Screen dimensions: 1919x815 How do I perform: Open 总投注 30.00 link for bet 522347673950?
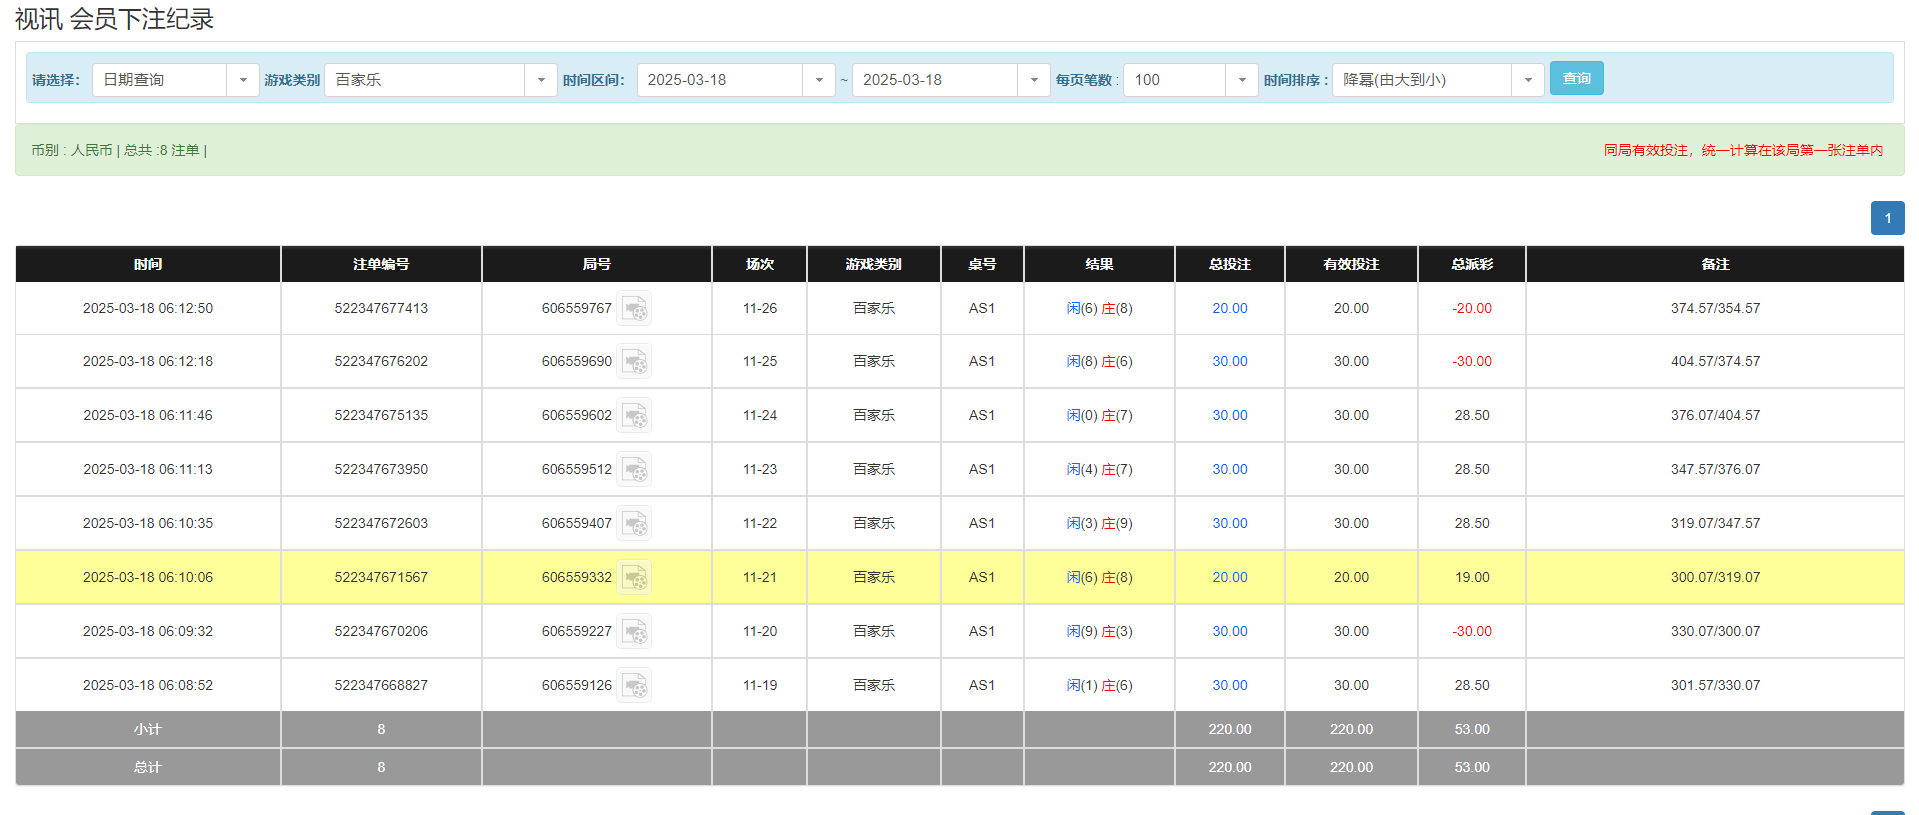[1230, 470]
